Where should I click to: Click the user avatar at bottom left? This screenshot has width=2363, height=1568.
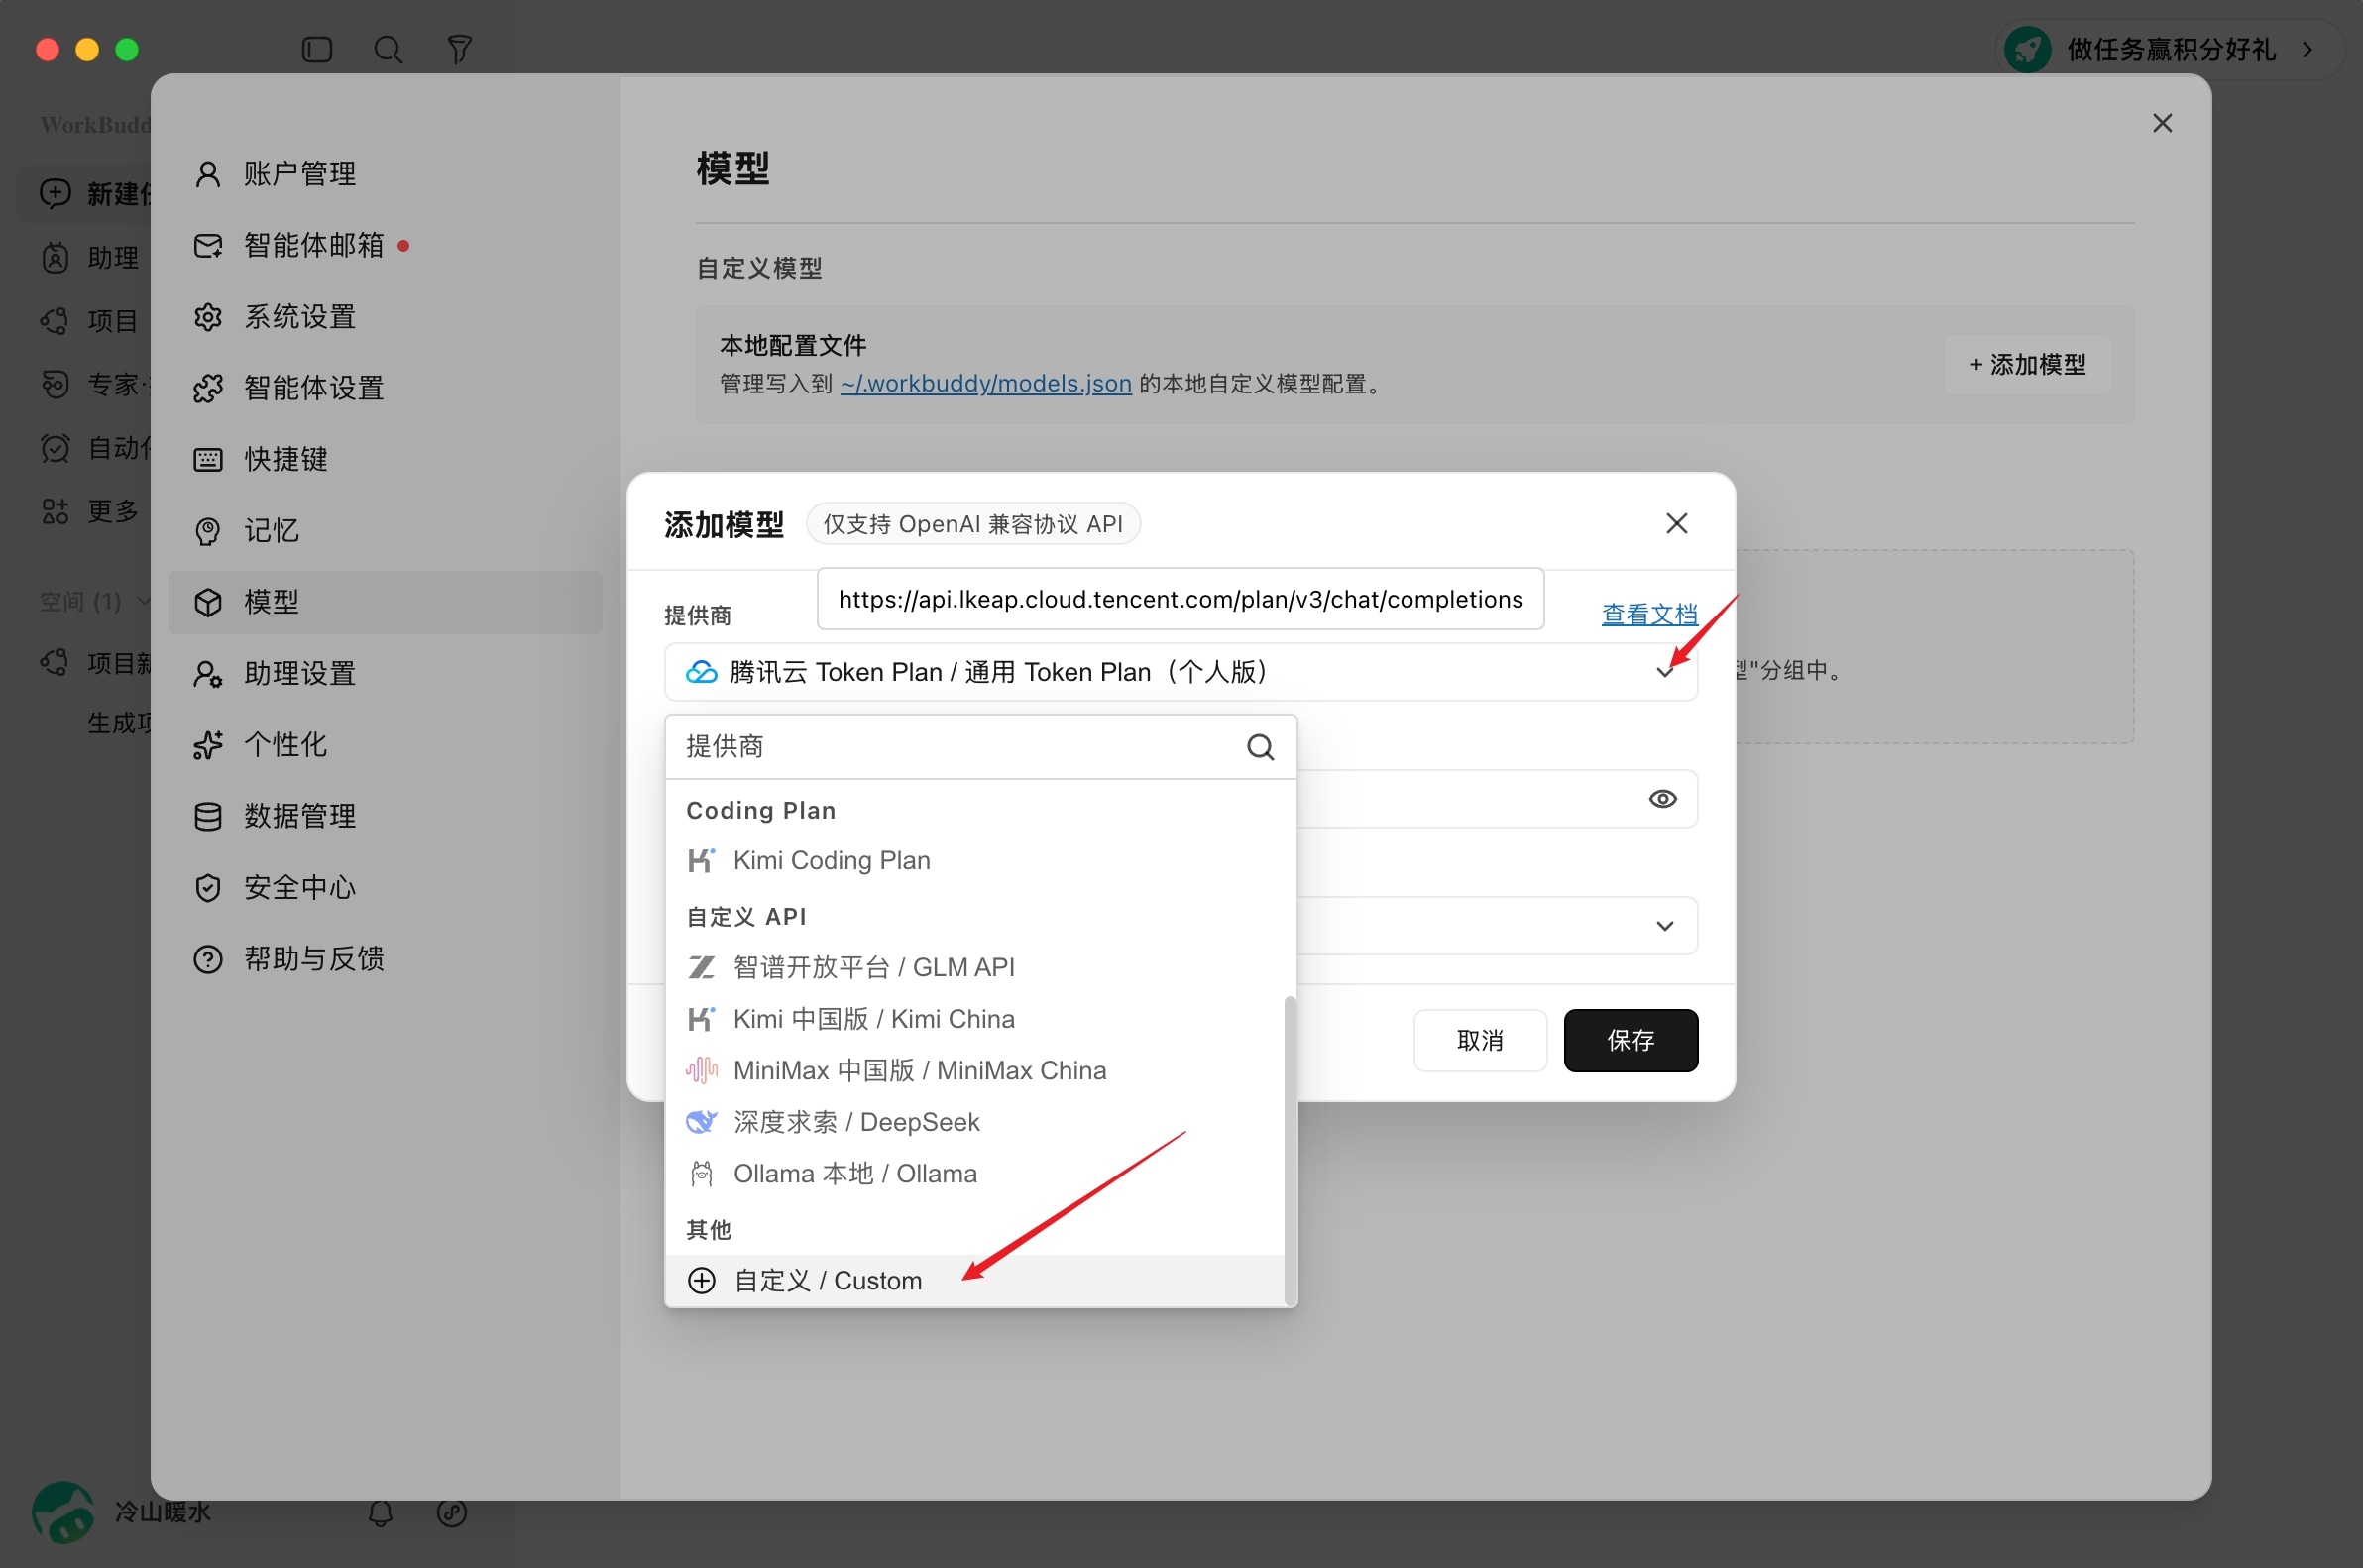[63, 1512]
